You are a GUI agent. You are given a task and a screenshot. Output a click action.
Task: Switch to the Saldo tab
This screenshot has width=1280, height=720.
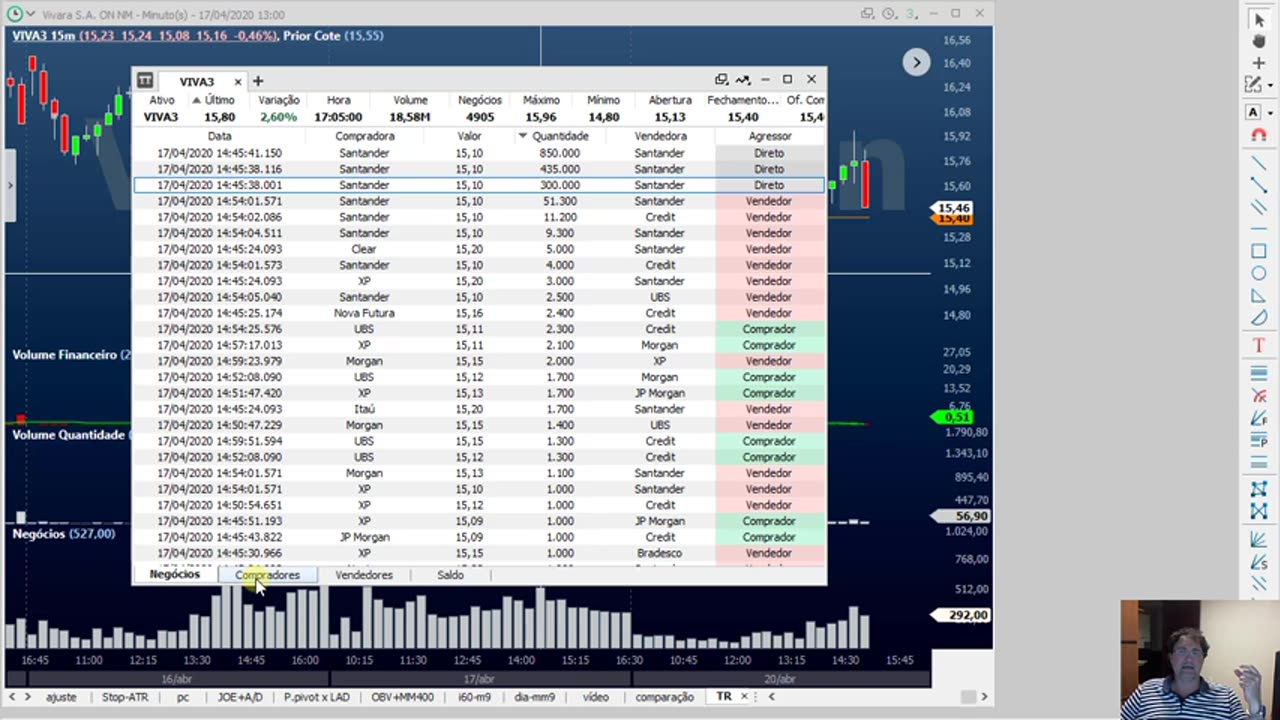pos(450,575)
